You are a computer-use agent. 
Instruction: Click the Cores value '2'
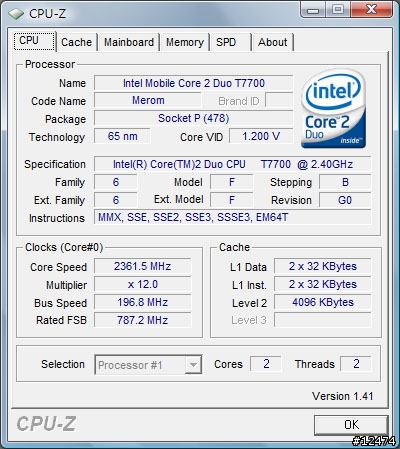(266, 364)
